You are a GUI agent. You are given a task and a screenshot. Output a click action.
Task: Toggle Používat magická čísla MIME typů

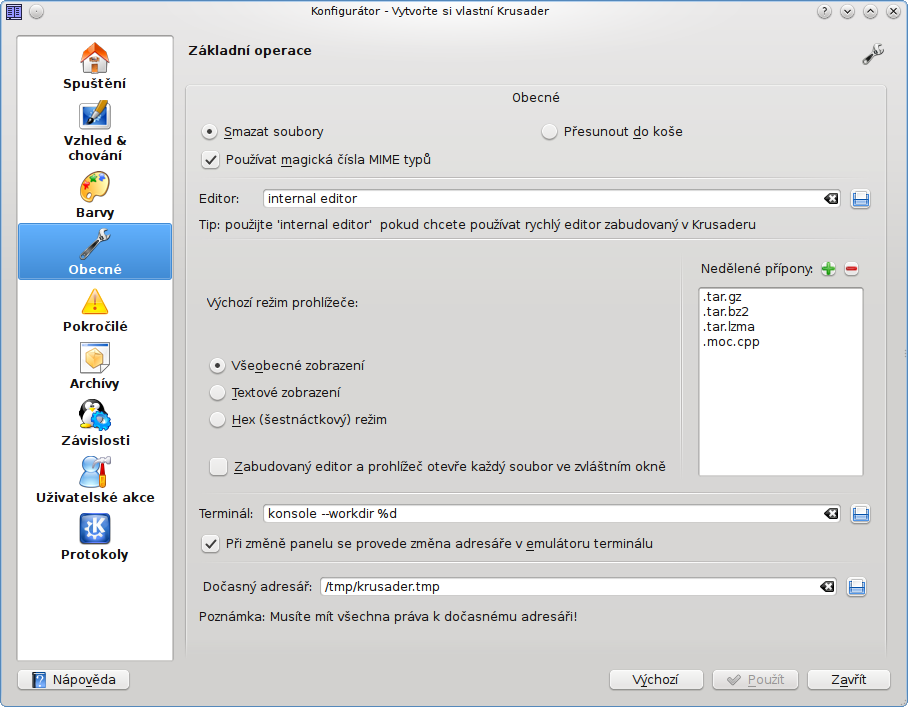pos(316,160)
